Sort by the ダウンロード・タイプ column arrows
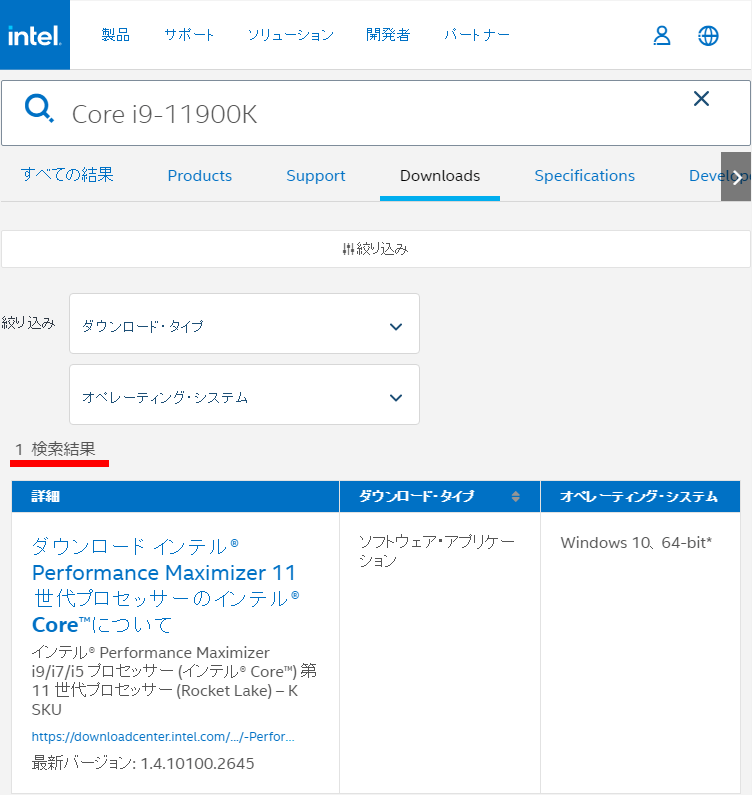752x795 pixels. (515, 496)
